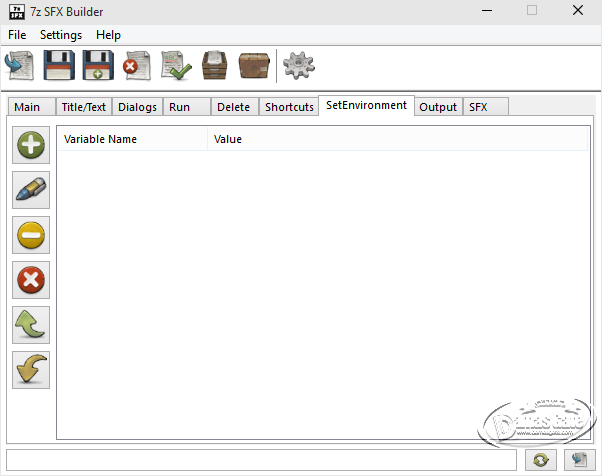Move the variable up with the green arrow
The image size is (602, 476).
(31, 325)
